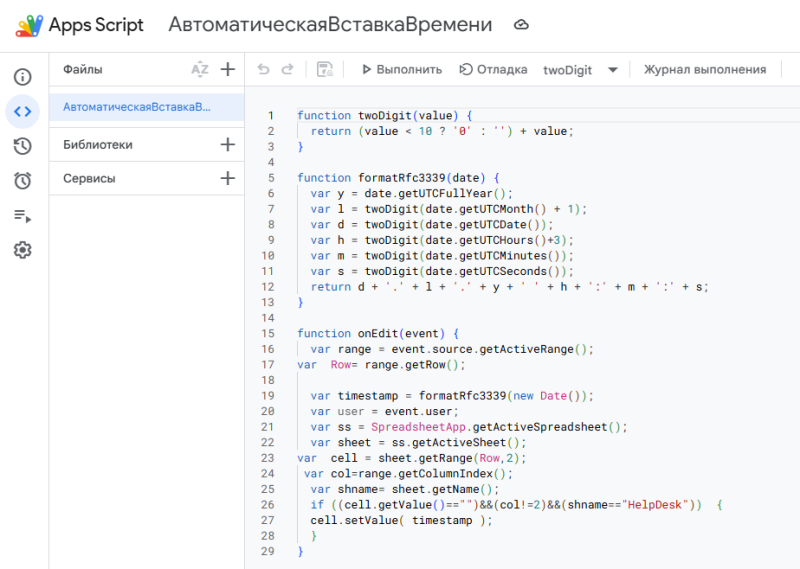Open the Editor code icon in sidebar
Viewport: 800px width, 569px height.
click(x=22, y=111)
